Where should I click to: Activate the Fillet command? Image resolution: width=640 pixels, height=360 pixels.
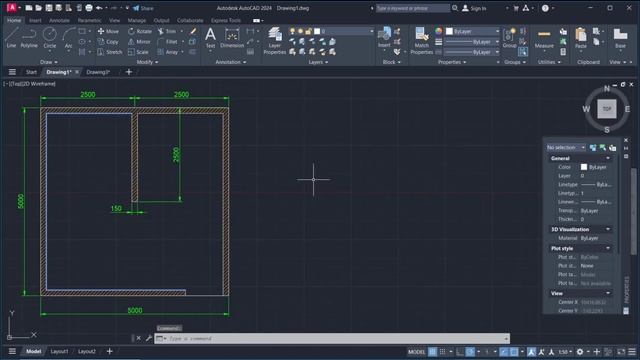coord(168,42)
